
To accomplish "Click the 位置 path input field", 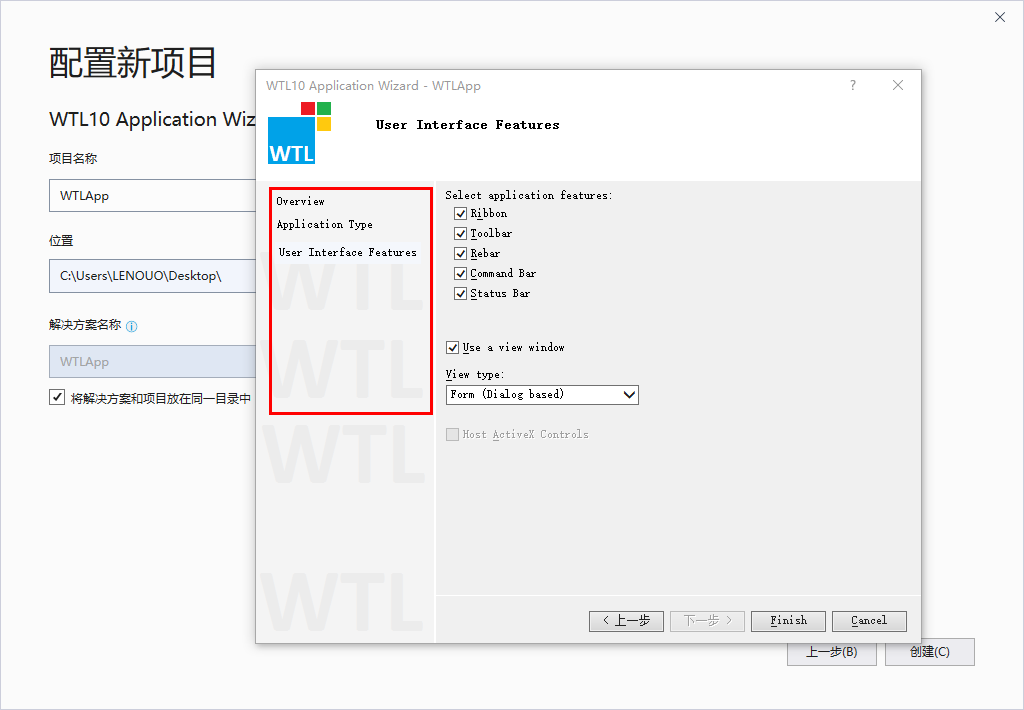I will click(x=152, y=276).
